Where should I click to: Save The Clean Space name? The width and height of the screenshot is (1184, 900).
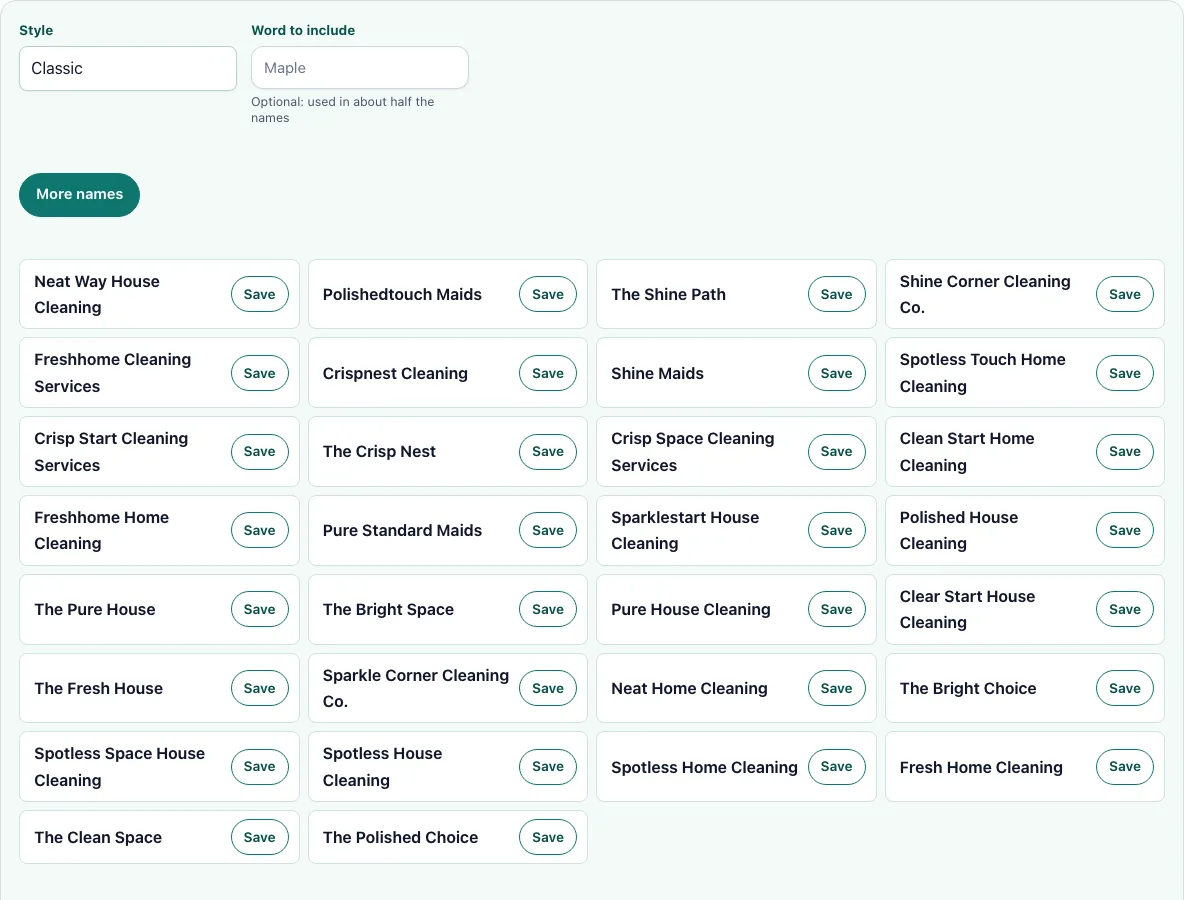[x=260, y=837]
